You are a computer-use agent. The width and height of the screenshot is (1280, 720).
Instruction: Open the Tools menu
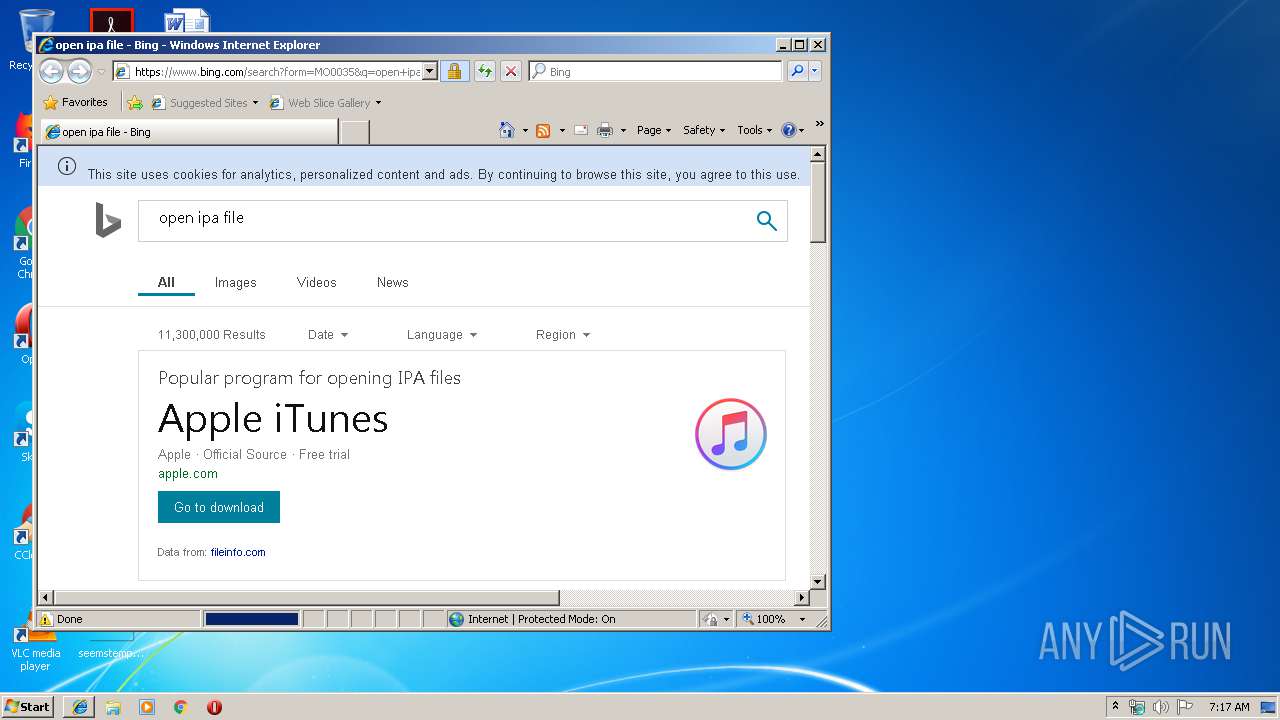[755, 130]
